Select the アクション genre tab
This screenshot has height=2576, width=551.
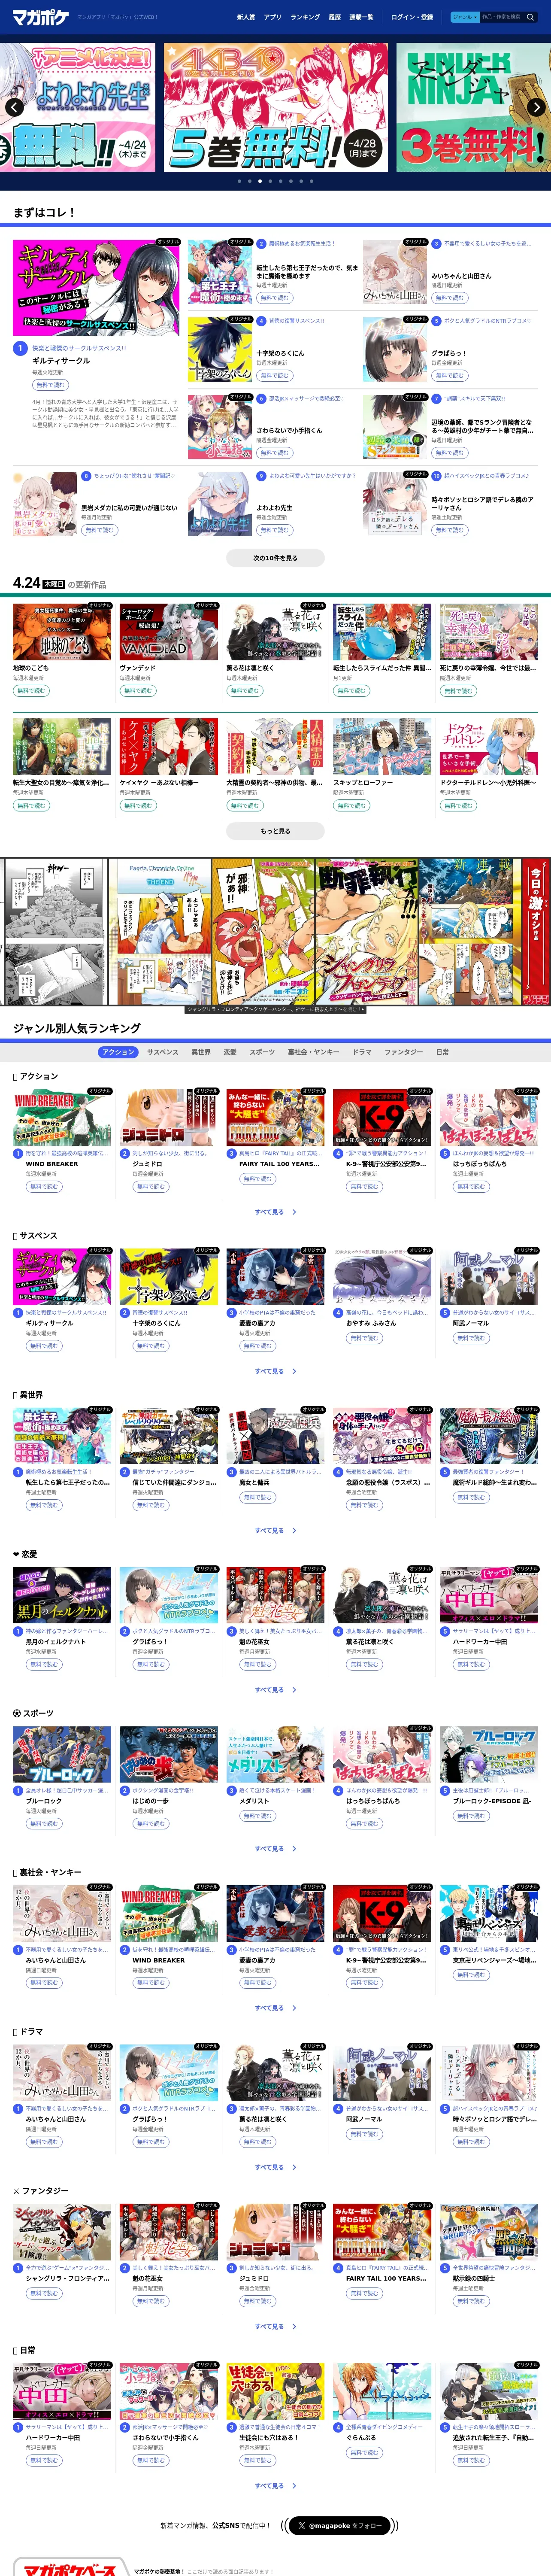point(119,1052)
